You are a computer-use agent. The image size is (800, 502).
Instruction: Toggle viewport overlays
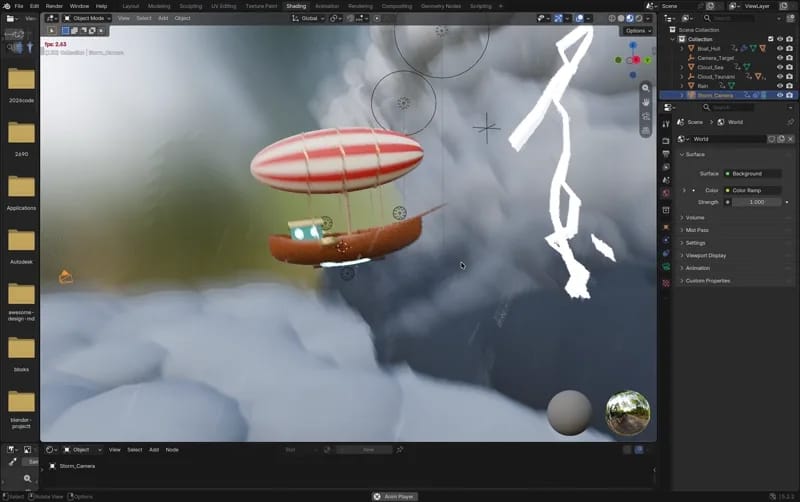579,18
